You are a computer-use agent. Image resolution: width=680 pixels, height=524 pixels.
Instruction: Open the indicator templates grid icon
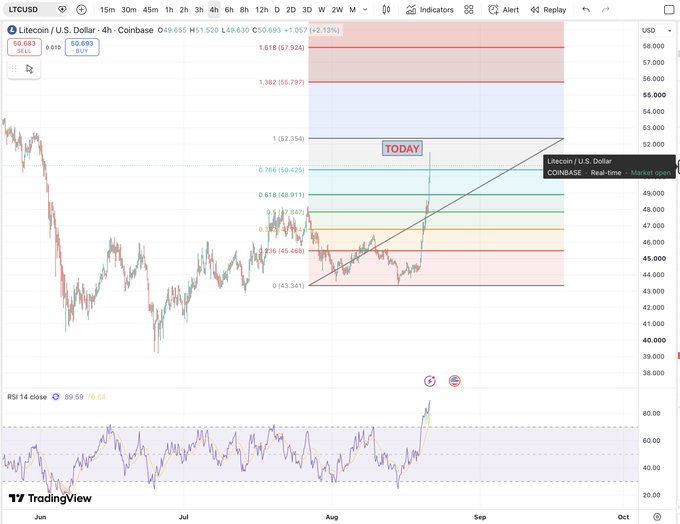click(x=468, y=10)
